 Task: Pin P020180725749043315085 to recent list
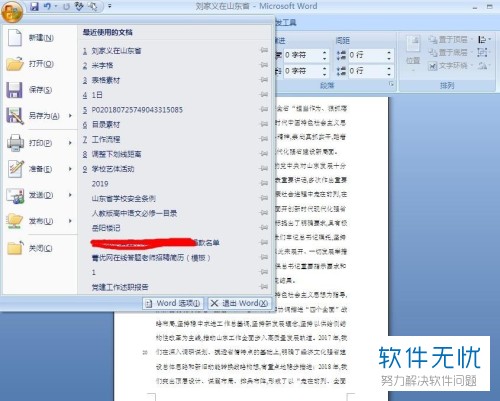coord(264,109)
